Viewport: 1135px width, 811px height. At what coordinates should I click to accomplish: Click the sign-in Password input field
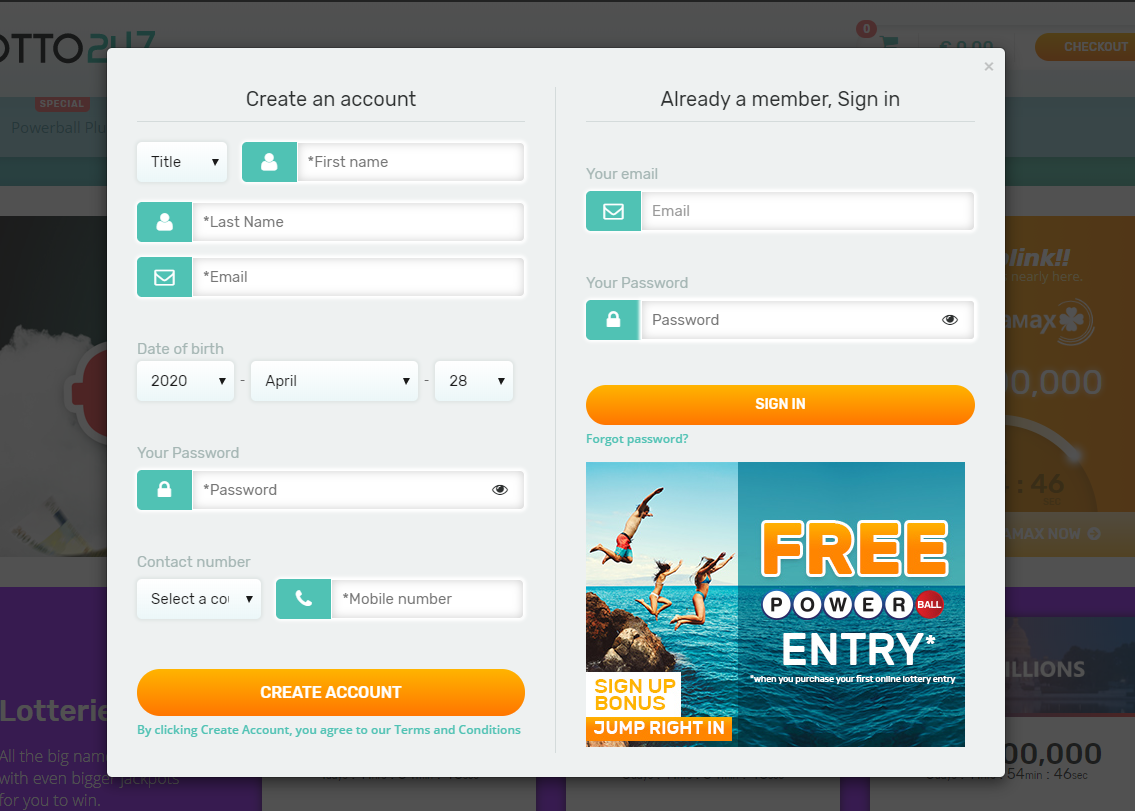pos(808,319)
